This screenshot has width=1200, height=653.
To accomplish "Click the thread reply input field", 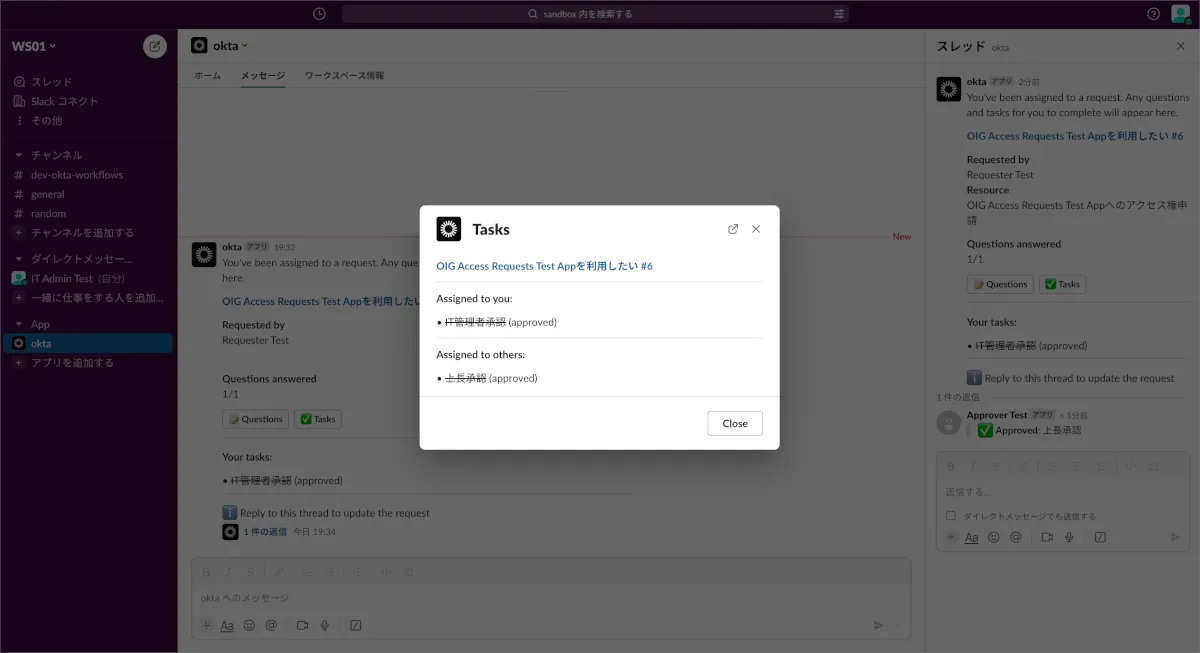I will pos(1060,492).
